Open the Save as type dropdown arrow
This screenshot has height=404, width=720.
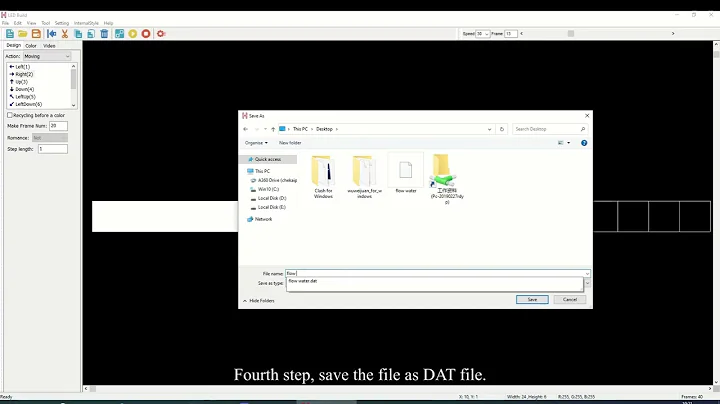click(587, 283)
